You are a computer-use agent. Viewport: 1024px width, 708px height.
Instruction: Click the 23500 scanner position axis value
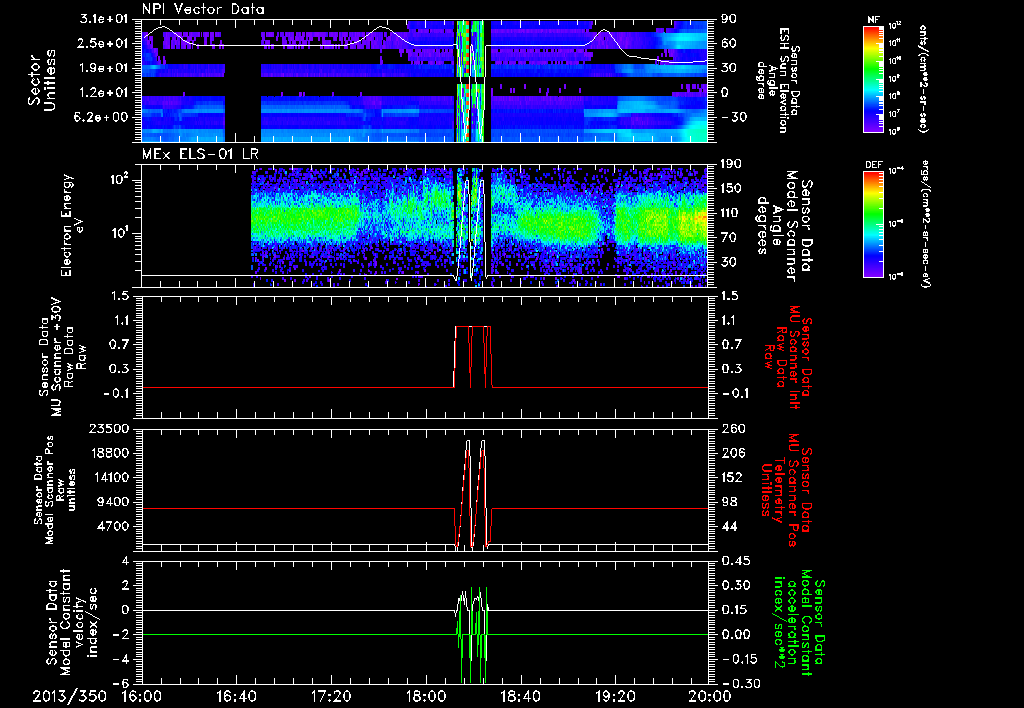pyautogui.click(x=110, y=429)
